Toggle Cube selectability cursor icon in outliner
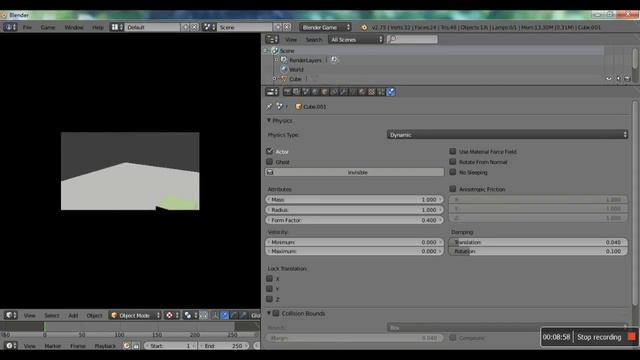 tap(618, 78)
